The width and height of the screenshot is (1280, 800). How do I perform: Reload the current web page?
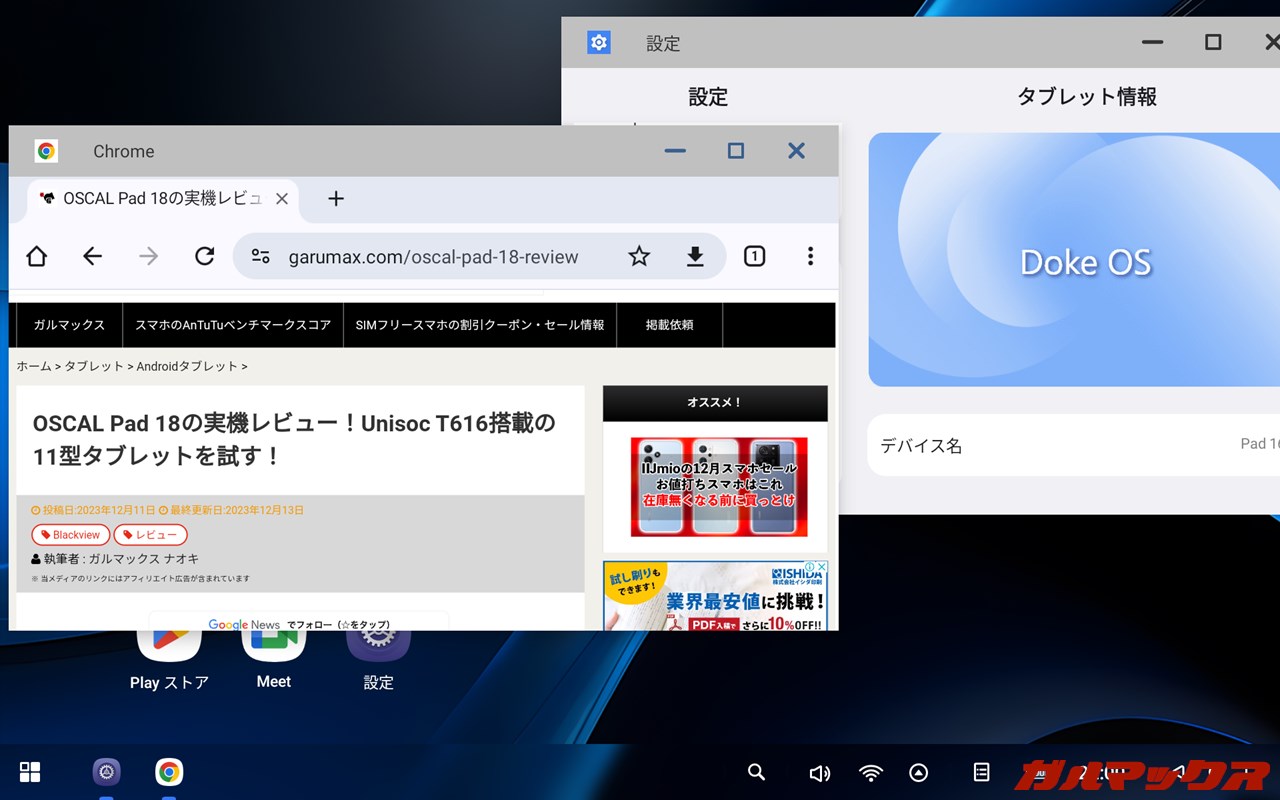205,257
